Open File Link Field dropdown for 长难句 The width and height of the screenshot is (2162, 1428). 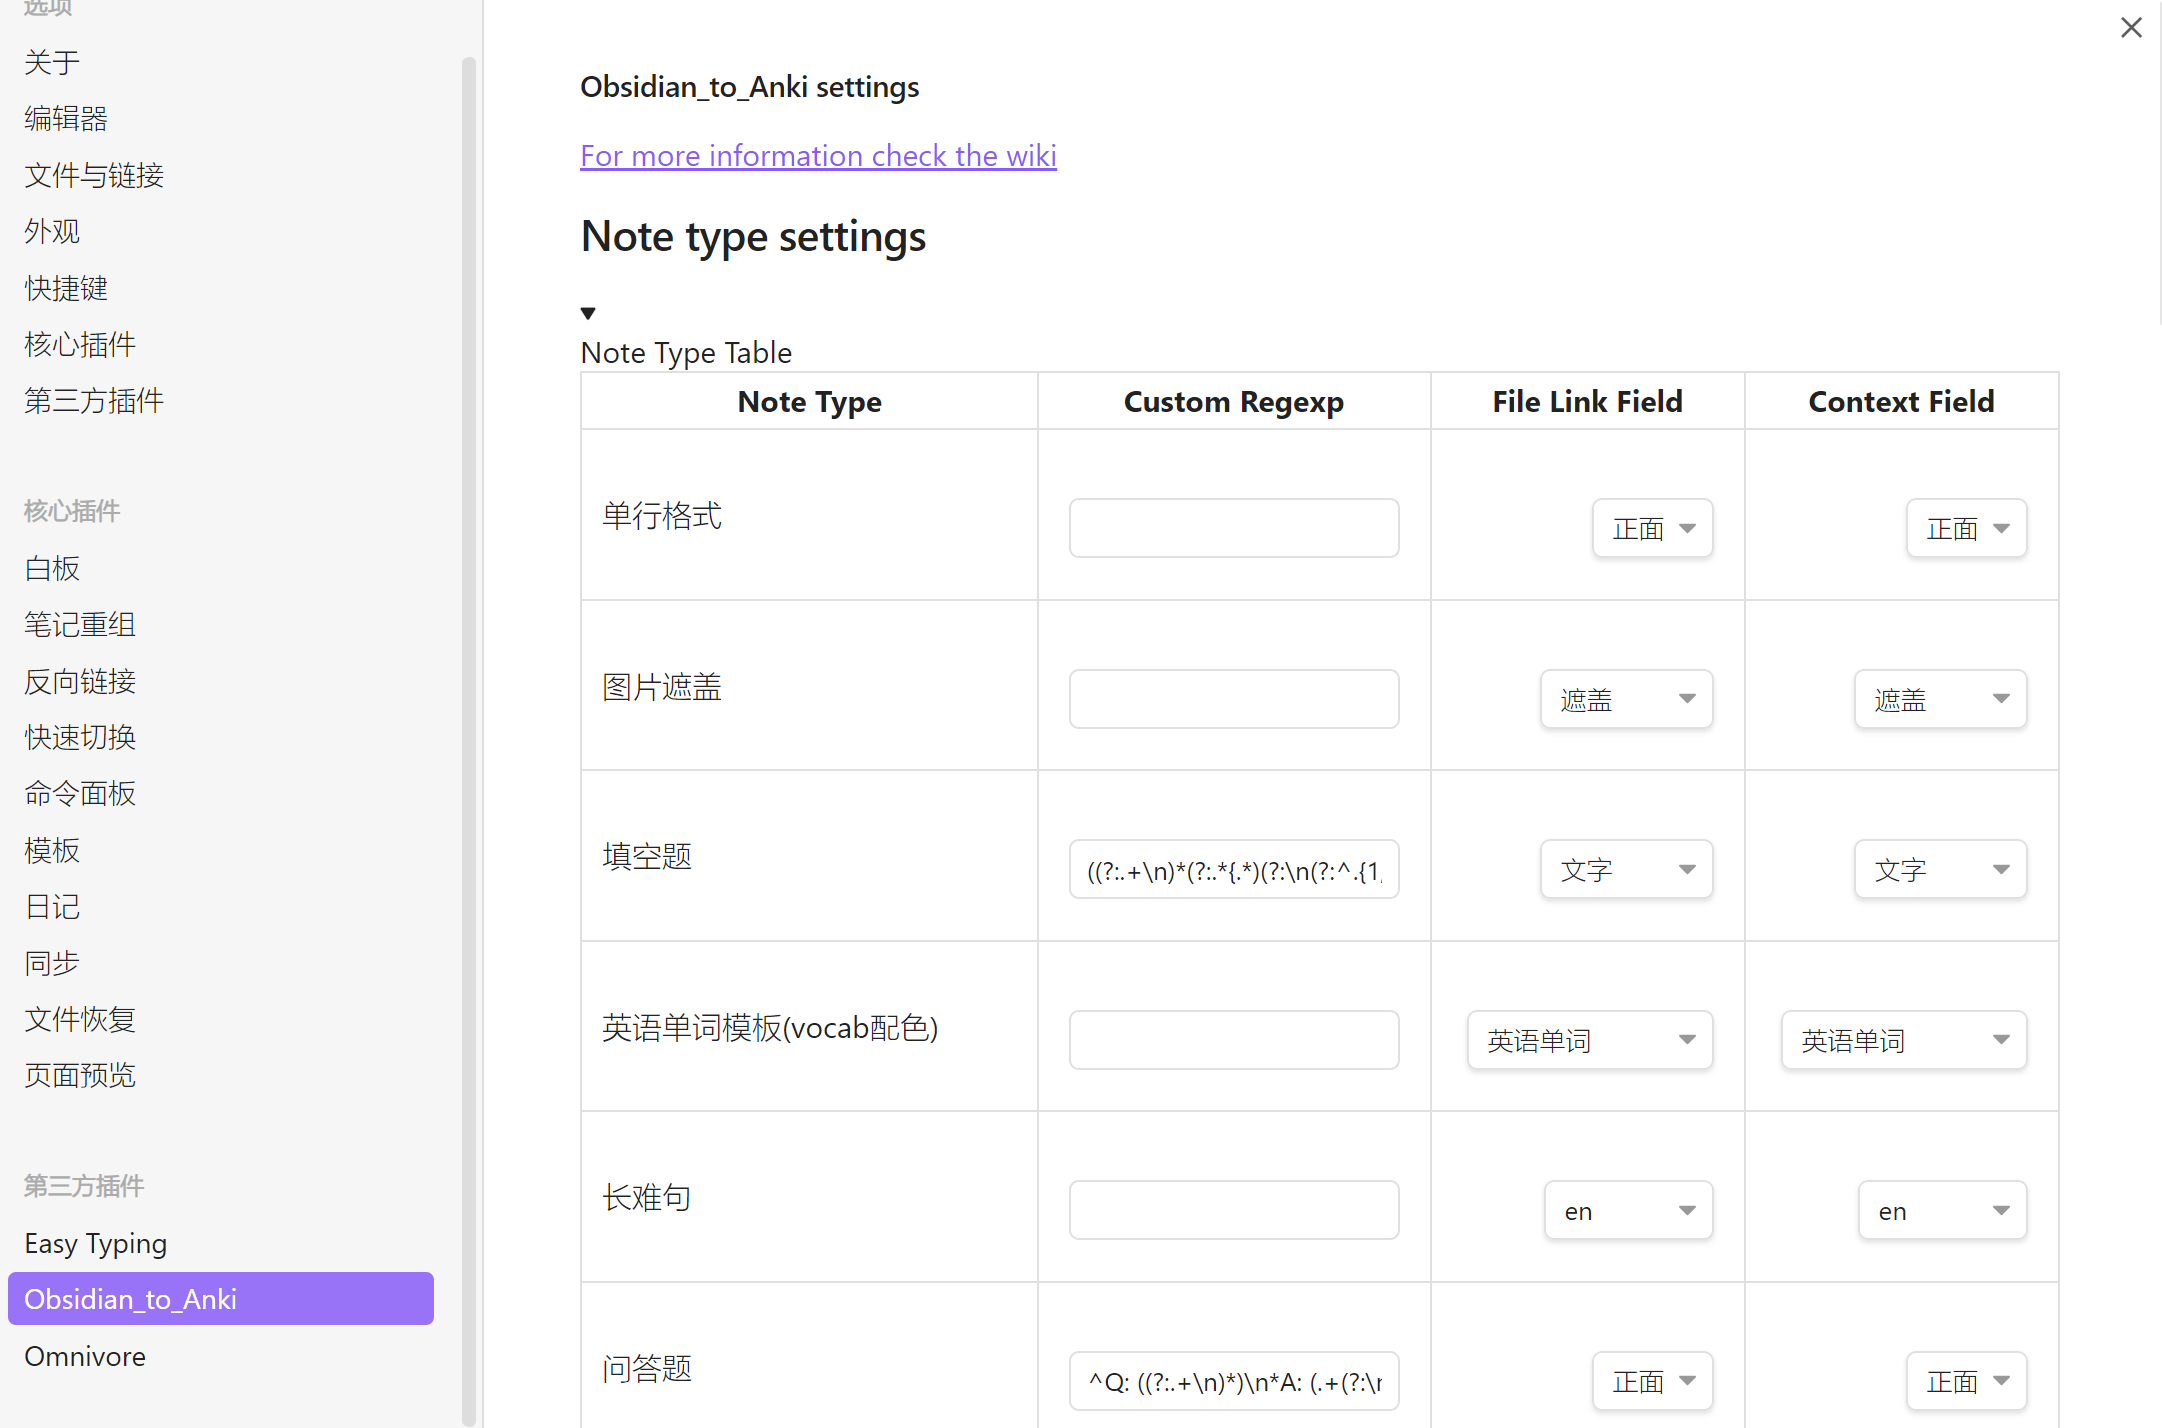(x=1628, y=1211)
